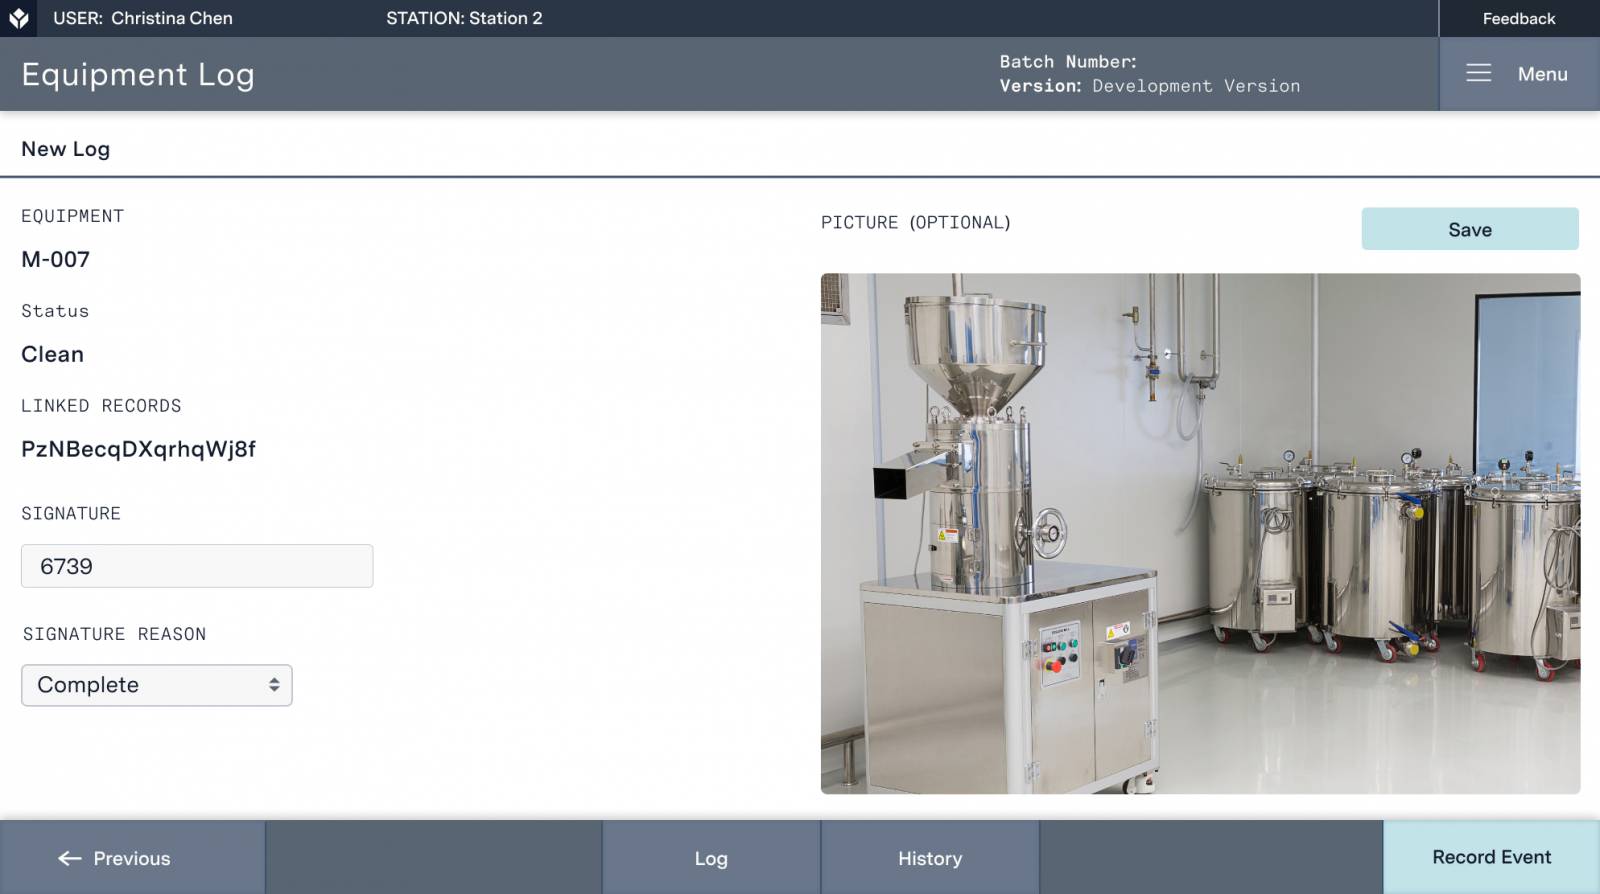The width and height of the screenshot is (1600, 894).
Task: Click the user name Christina Chen
Action: (172, 18)
